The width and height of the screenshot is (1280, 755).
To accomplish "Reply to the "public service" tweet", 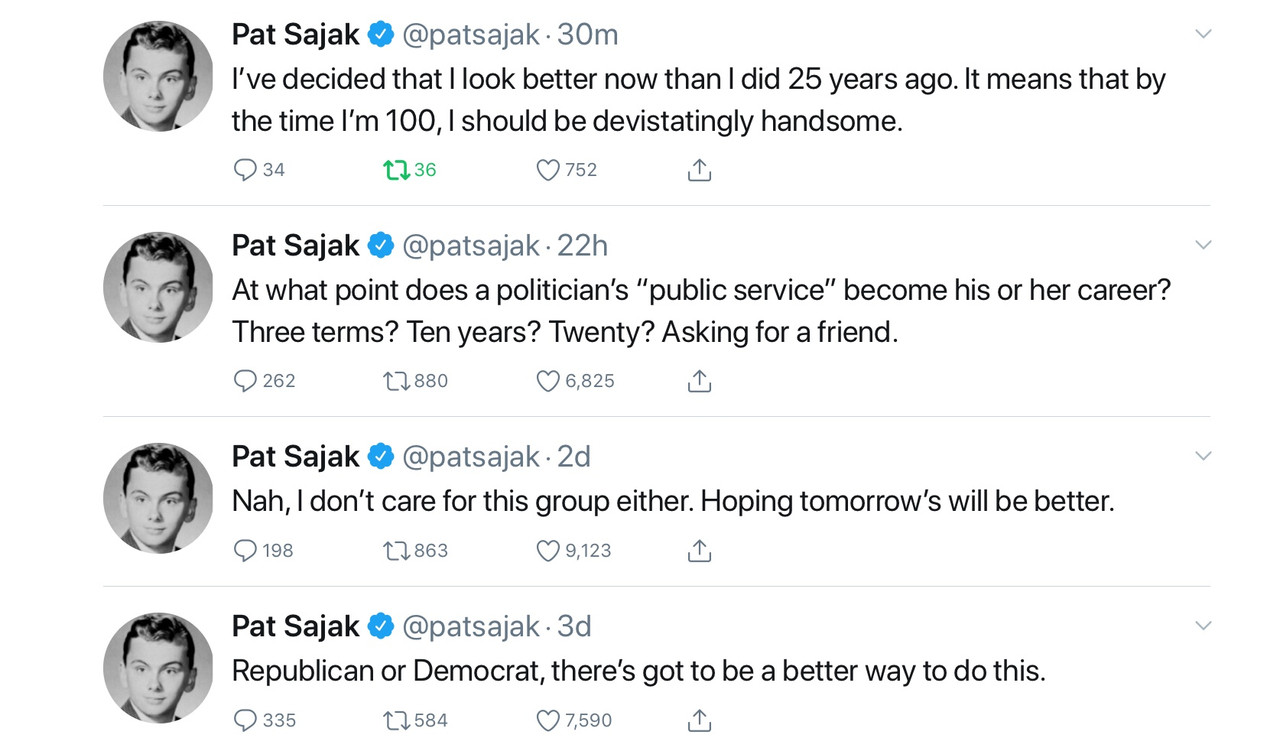I will [x=245, y=381].
